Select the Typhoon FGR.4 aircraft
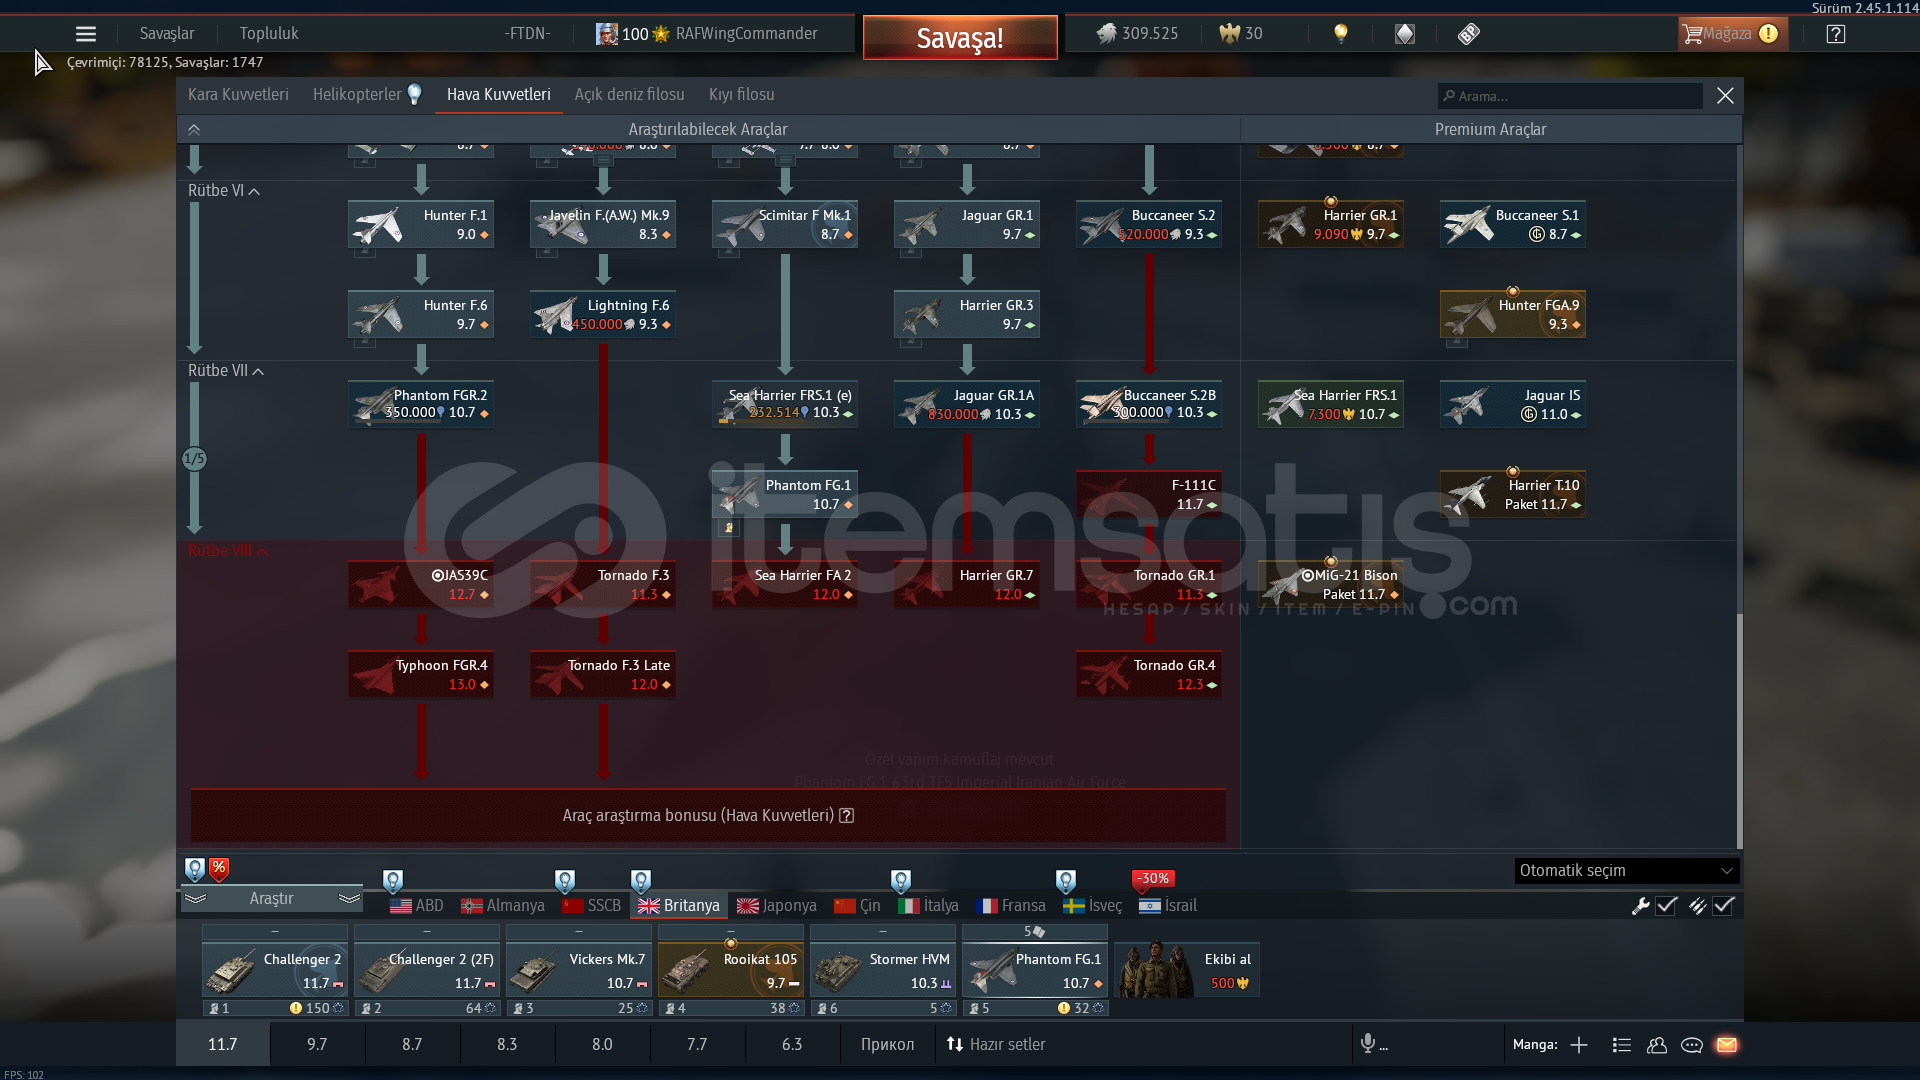 [x=421, y=675]
